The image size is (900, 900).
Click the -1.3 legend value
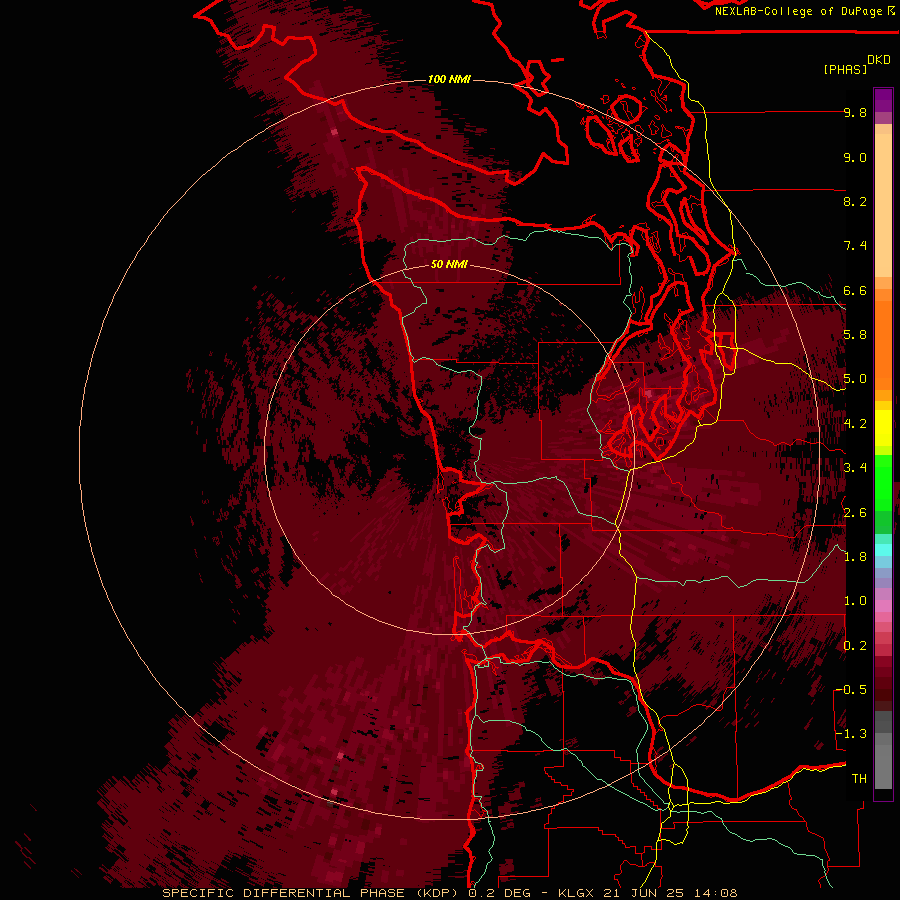[851, 734]
